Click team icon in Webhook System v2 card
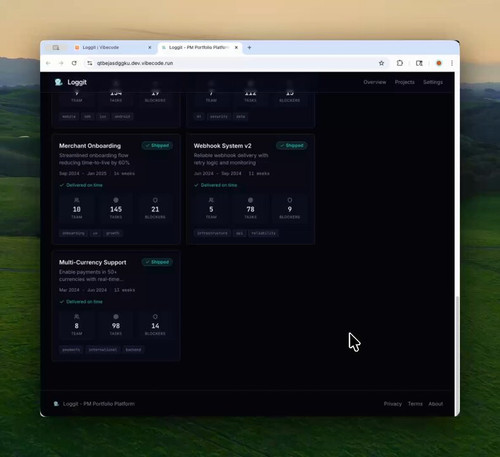This screenshot has width=500, height=457. [211, 200]
